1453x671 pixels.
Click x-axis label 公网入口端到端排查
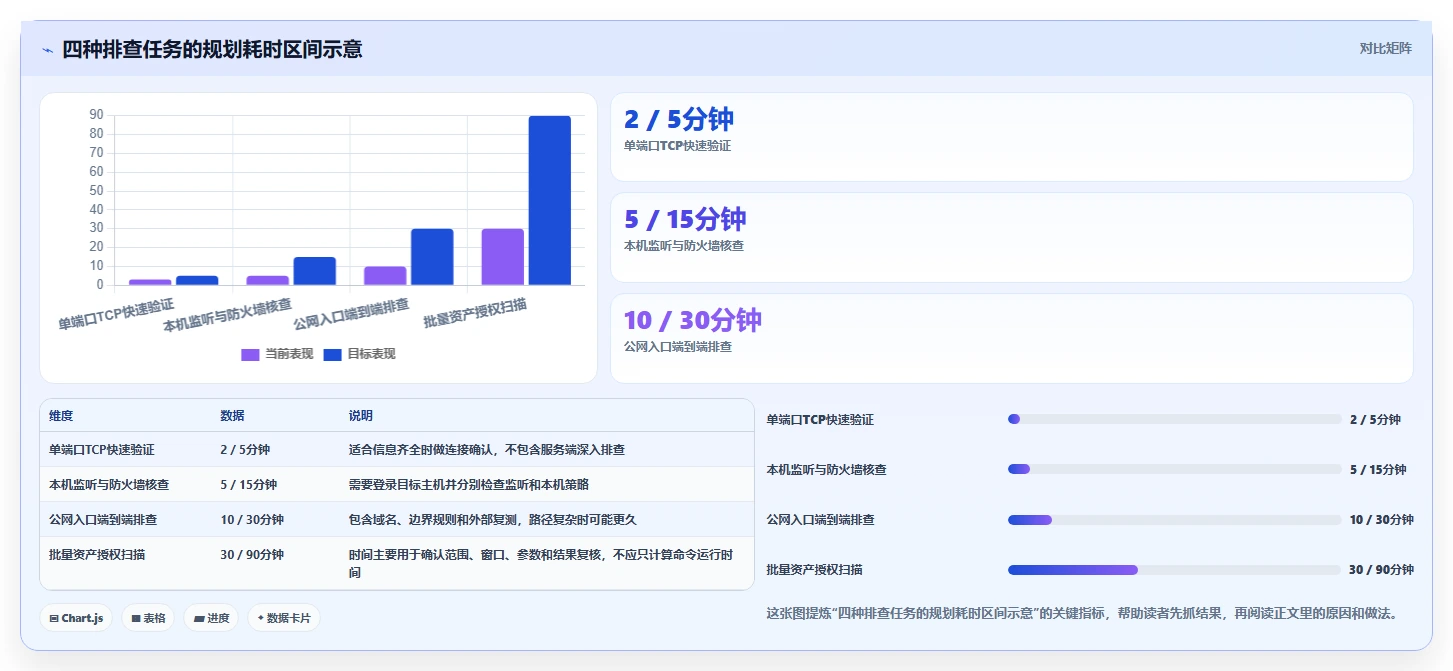pyautogui.click(x=351, y=314)
